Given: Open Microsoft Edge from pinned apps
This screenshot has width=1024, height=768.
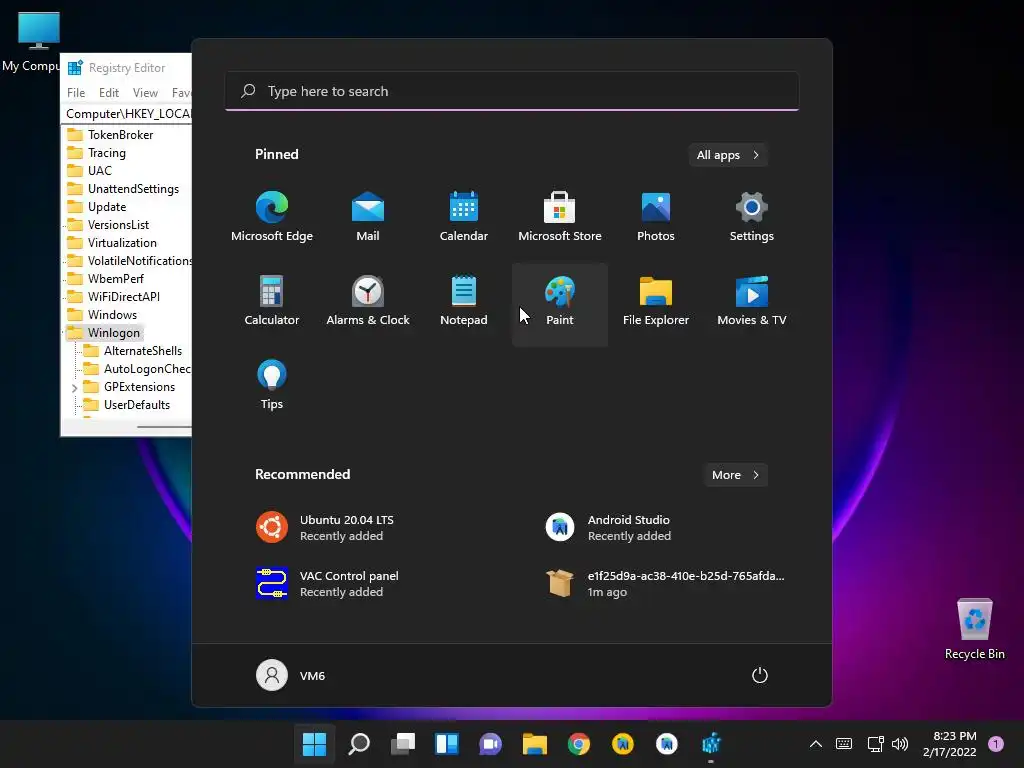Looking at the screenshot, I should tap(272, 219).
